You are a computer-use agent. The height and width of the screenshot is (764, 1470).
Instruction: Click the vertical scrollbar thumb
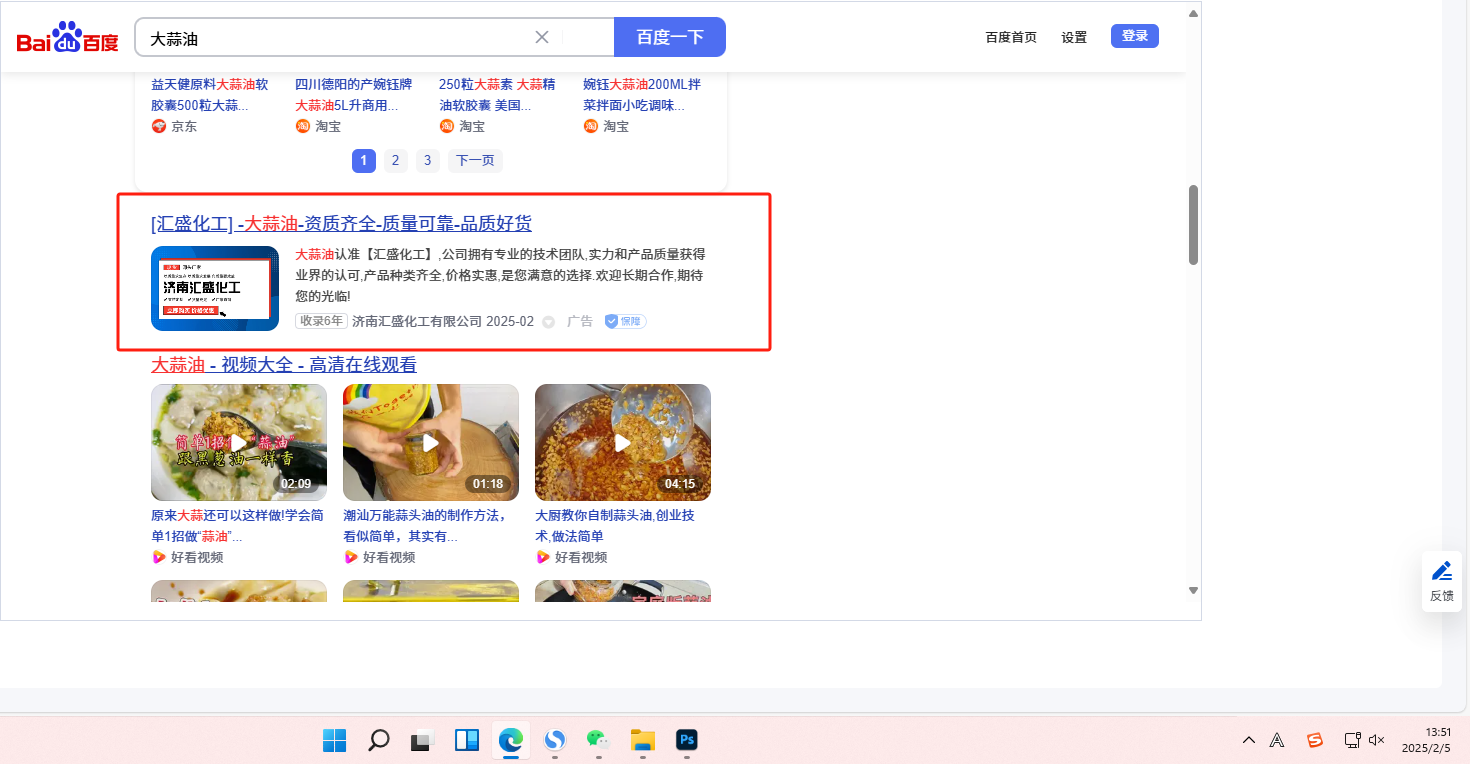(x=1193, y=225)
